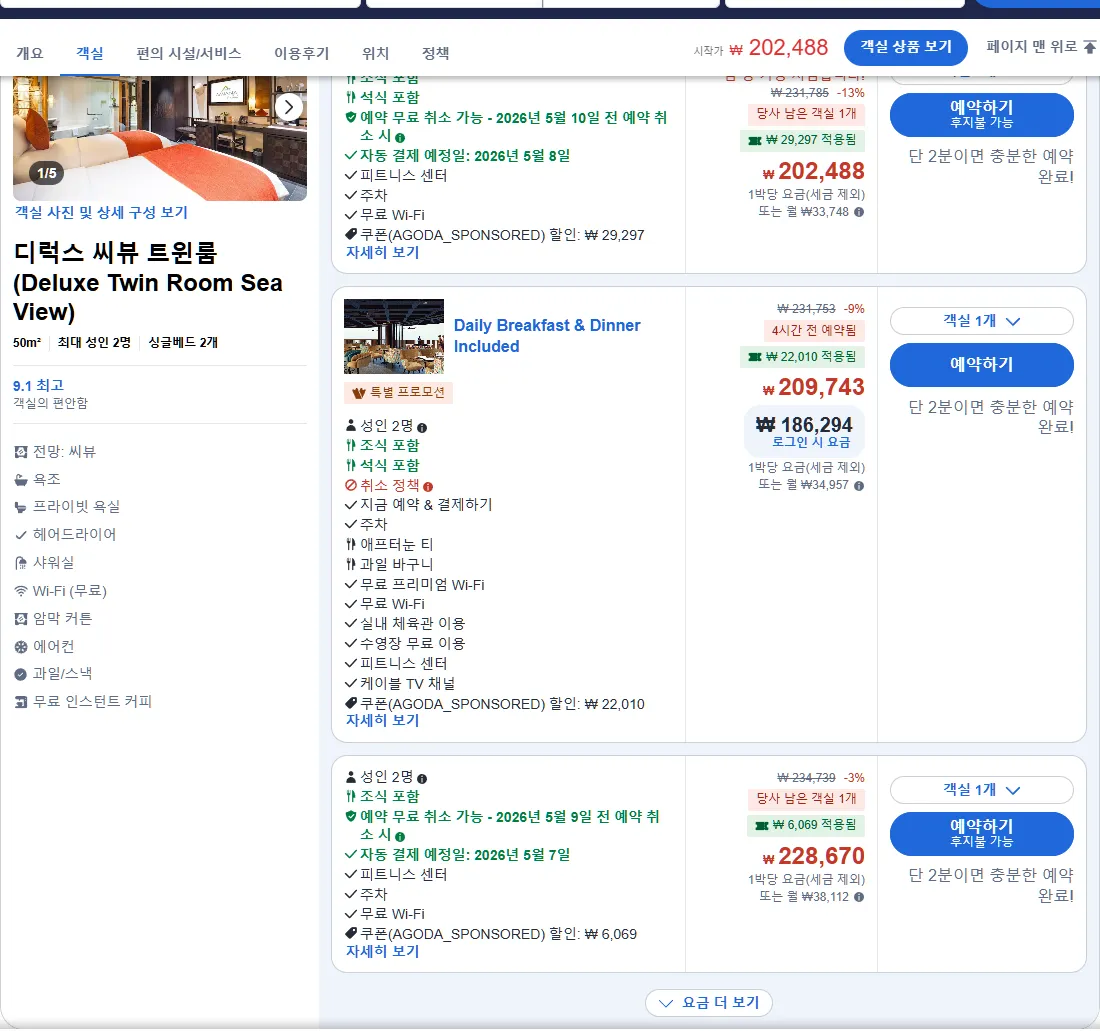Switch to the 개요 tab

pos(29,53)
